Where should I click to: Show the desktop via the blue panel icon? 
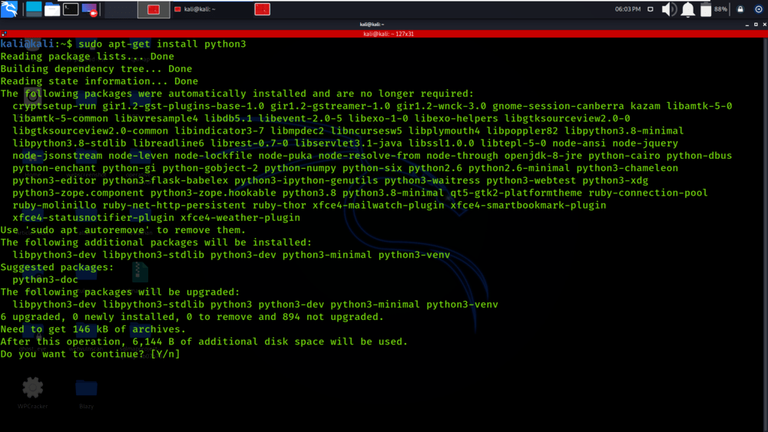point(34,9)
